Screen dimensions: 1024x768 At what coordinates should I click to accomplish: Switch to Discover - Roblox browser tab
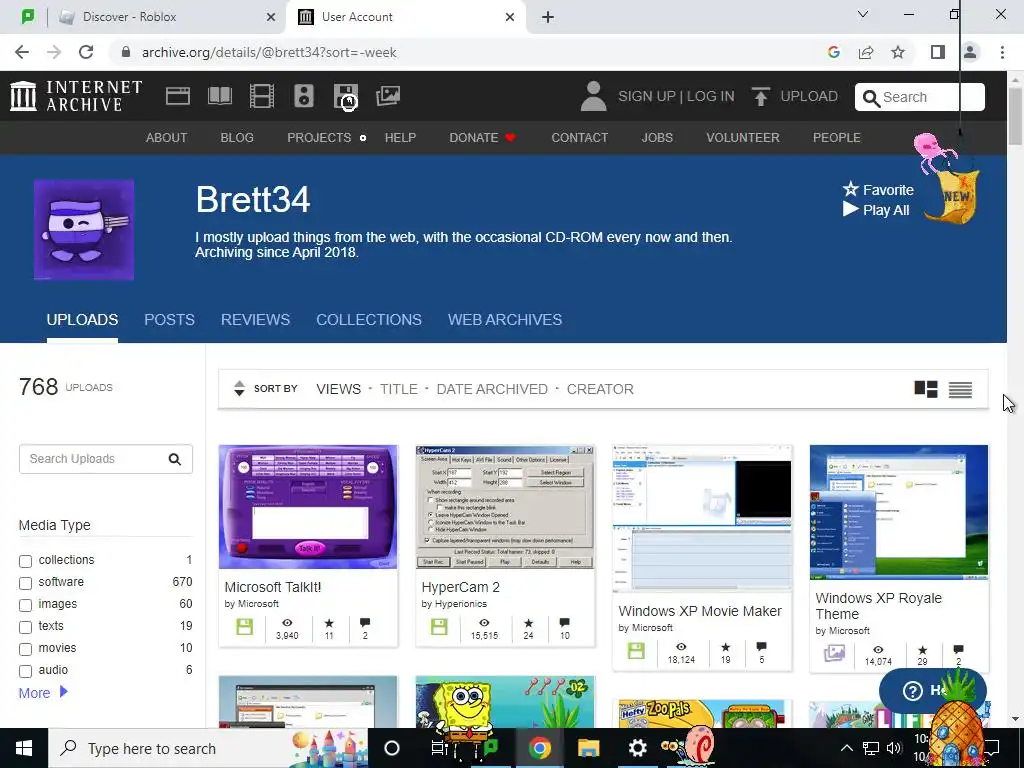(x=167, y=17)
